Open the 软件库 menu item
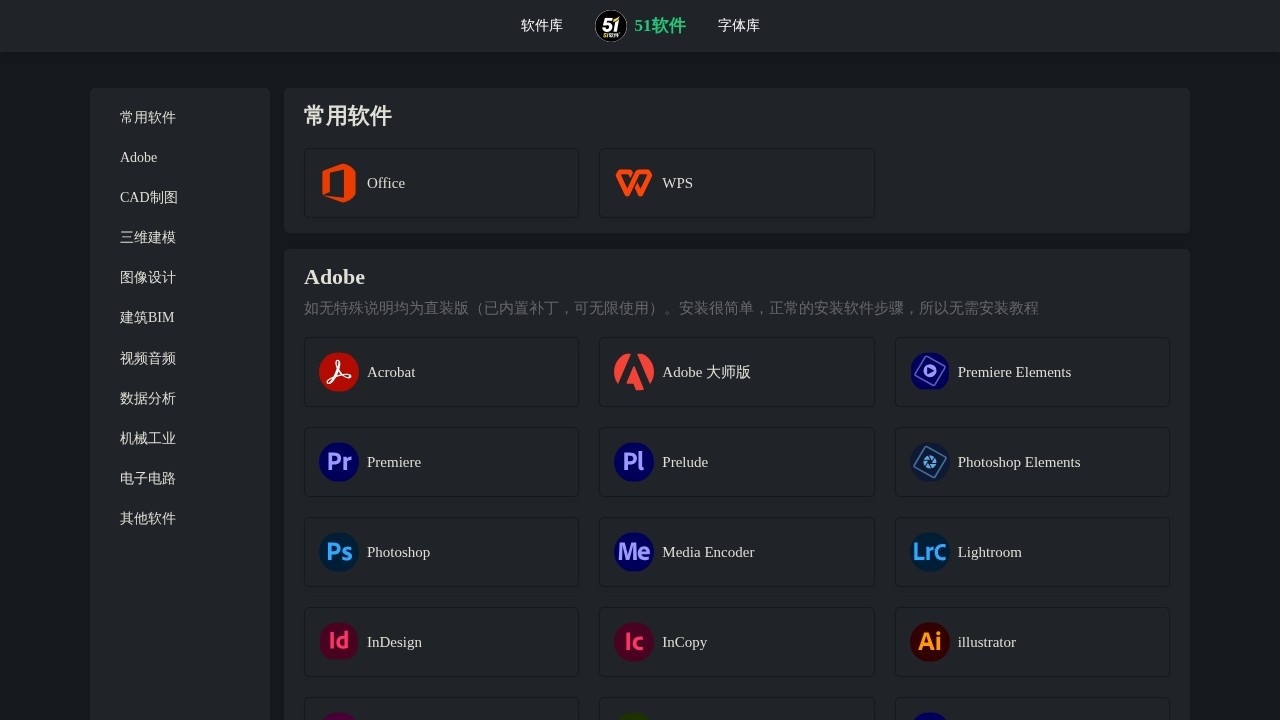Viewport: 1280px width, 720px height. pyautogui.click(x=542, y=26)
